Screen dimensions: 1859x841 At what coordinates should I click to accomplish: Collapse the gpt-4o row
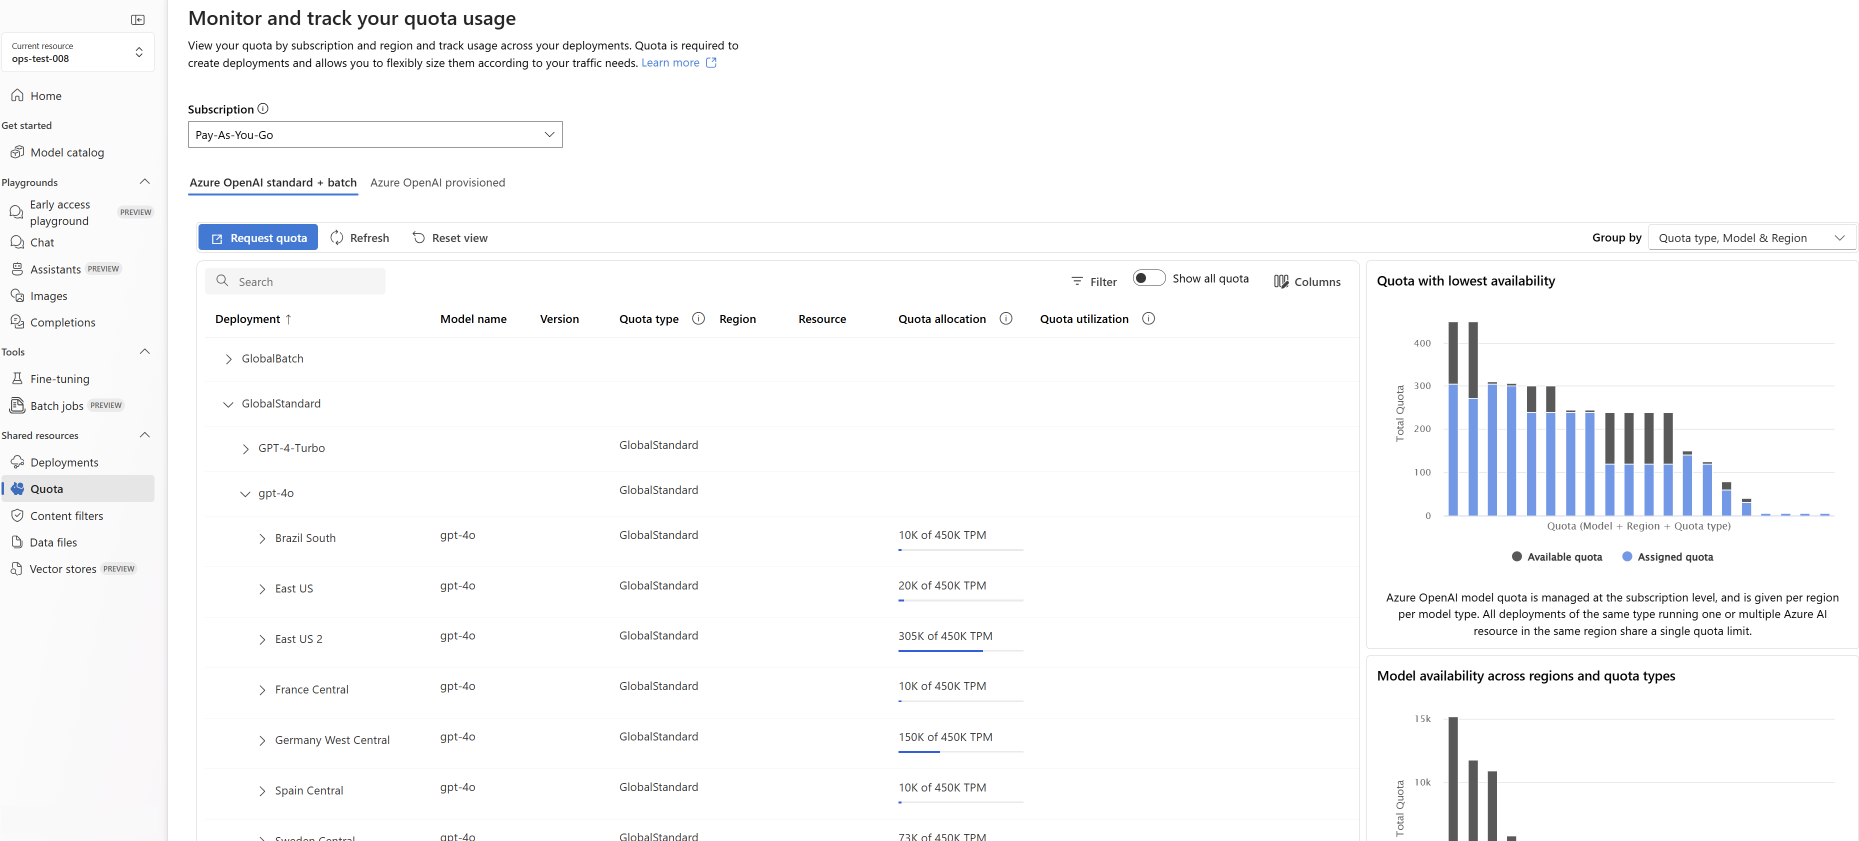(x=245, y=494)
